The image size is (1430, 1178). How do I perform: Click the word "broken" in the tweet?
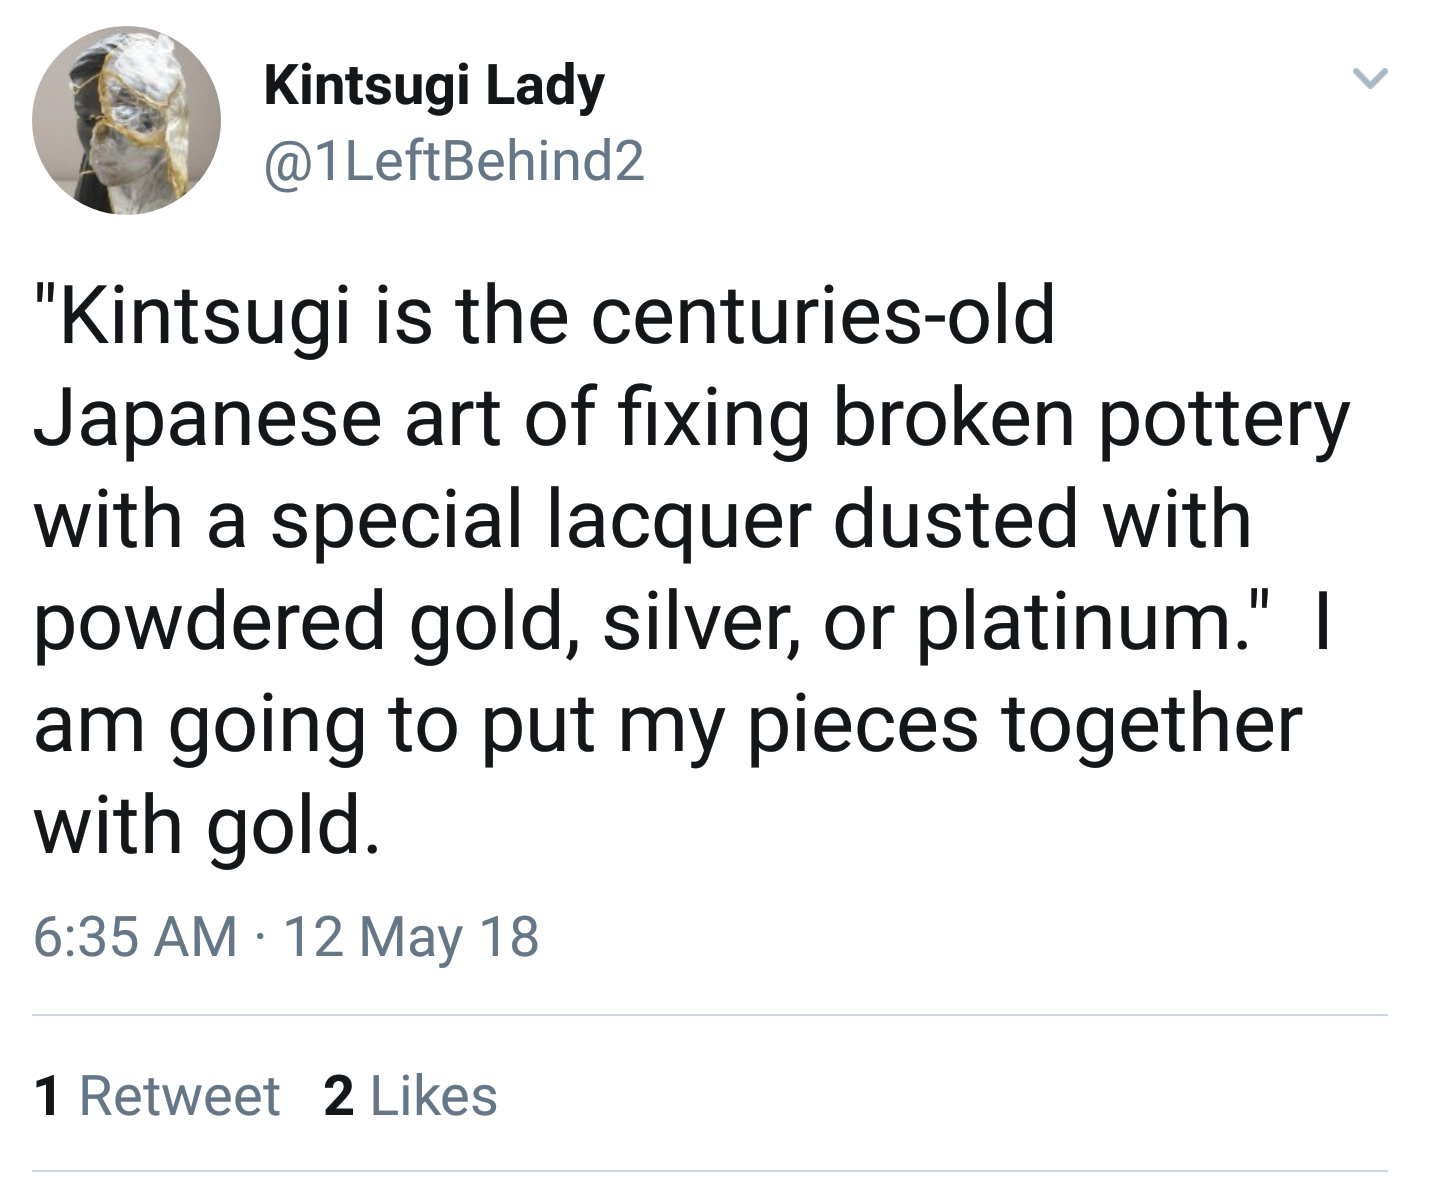click(953, 418)
